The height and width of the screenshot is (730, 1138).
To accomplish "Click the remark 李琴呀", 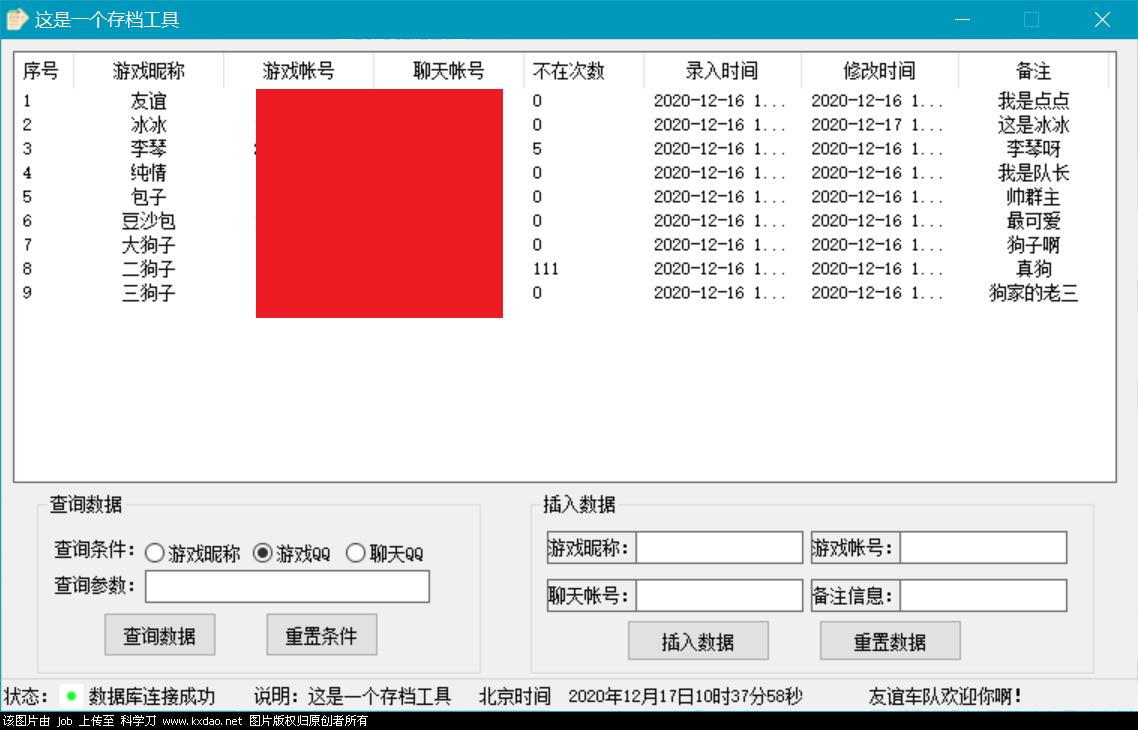I will (x=1033, y=149).
